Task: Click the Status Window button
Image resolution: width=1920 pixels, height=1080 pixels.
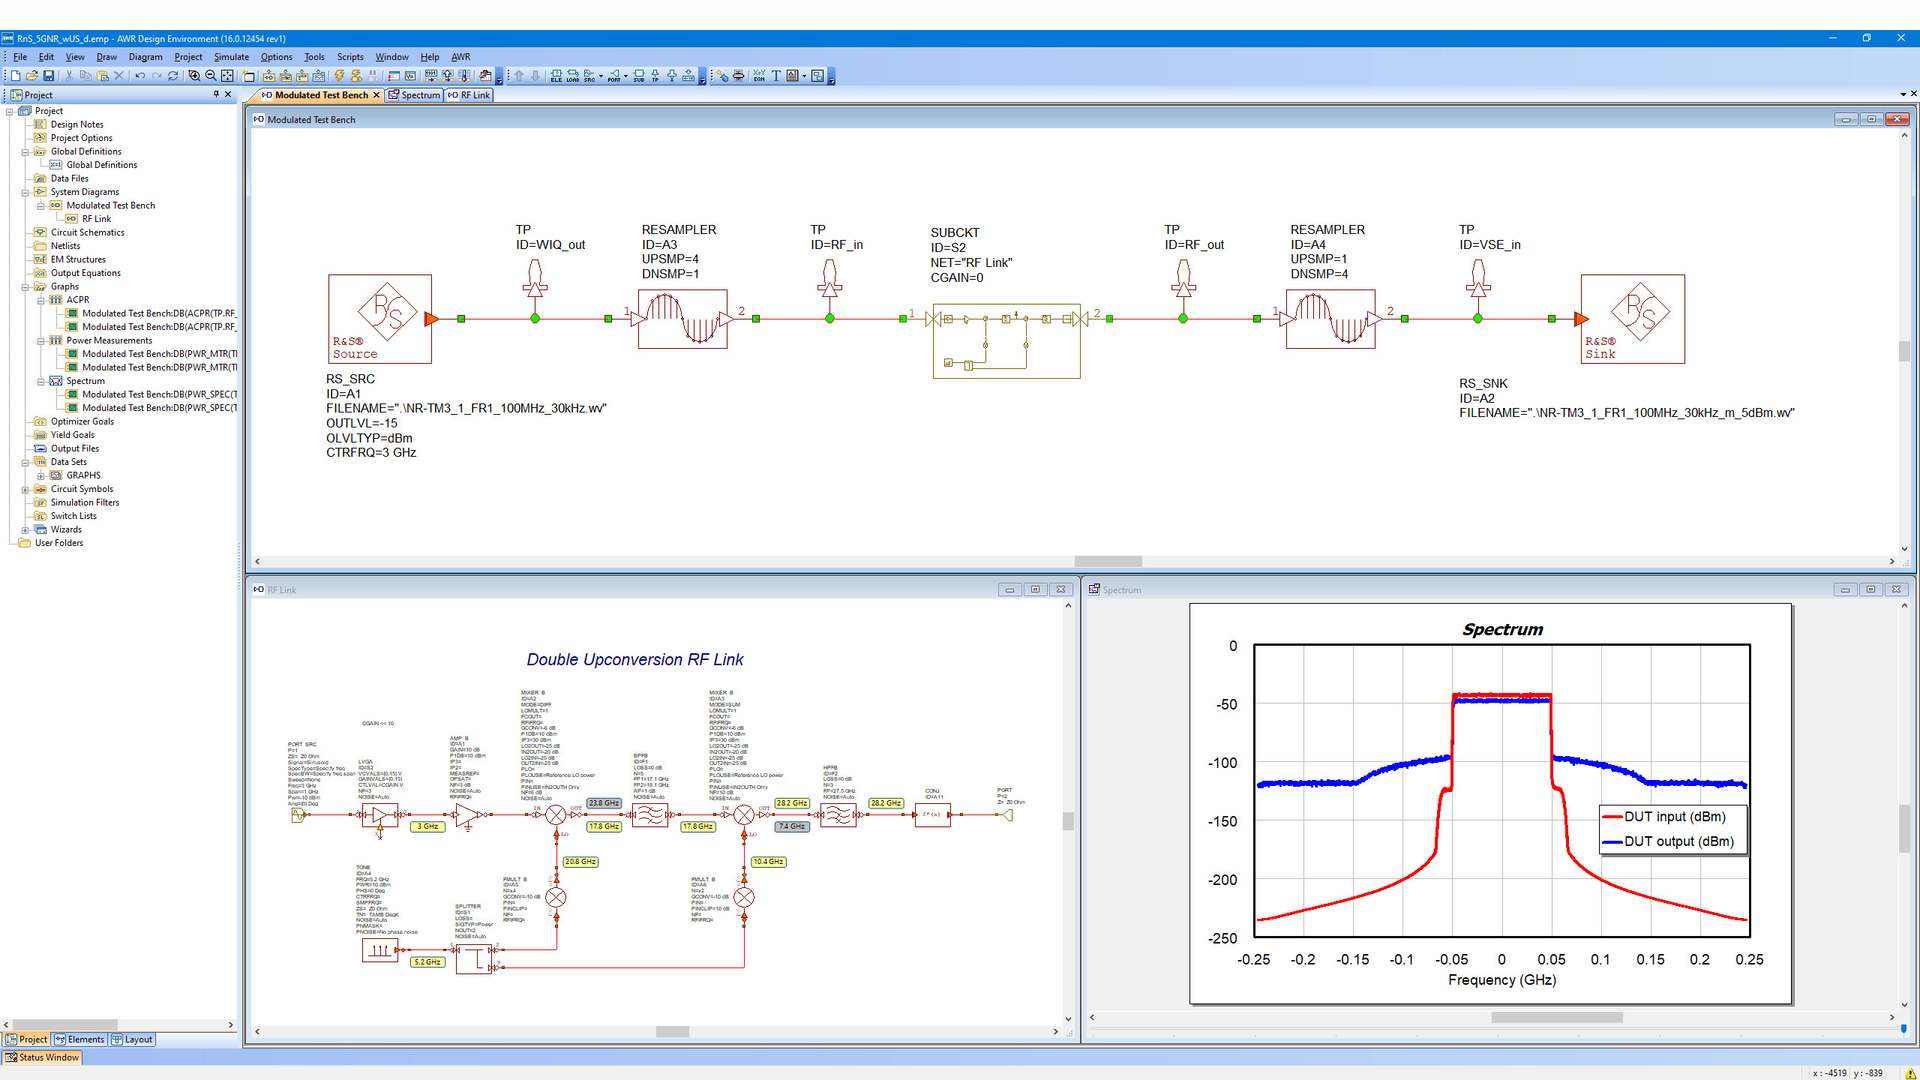Action: coord(42,1057)
